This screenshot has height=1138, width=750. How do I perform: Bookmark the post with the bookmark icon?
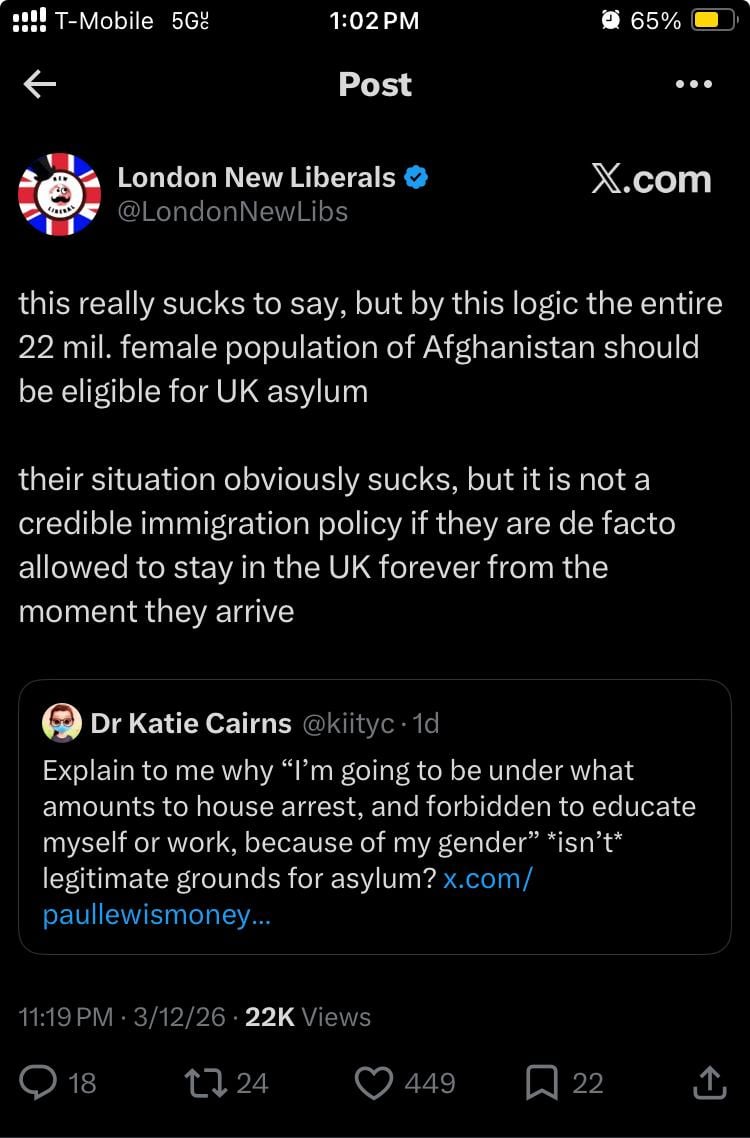click(x=541, y=1083)
